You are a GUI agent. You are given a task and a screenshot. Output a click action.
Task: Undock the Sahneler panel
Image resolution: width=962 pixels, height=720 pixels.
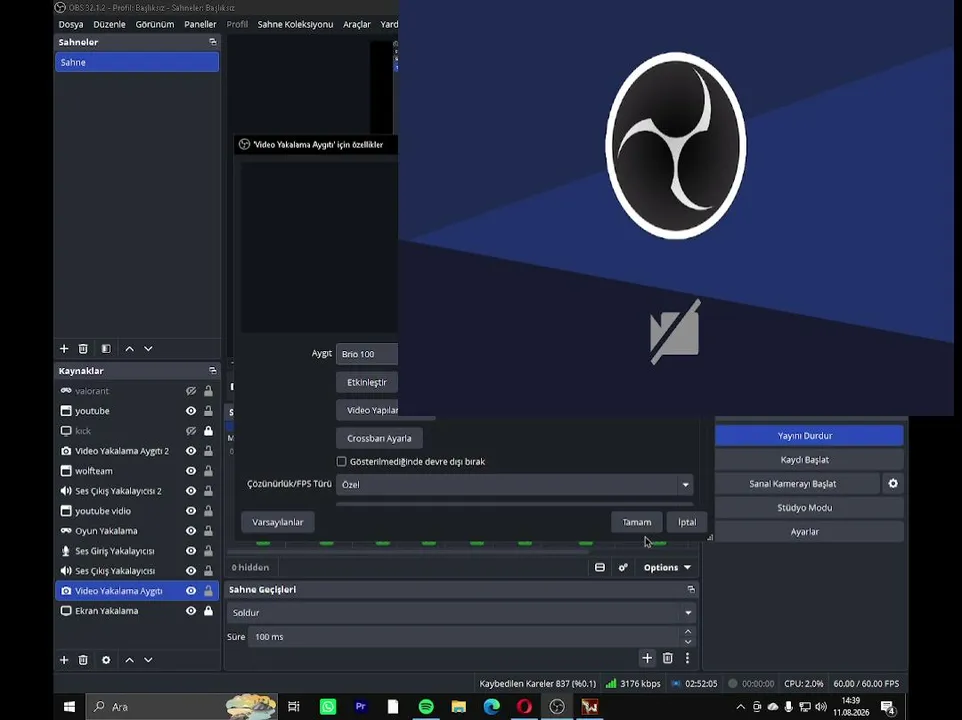pyautogui.click(x=213, y=42)
